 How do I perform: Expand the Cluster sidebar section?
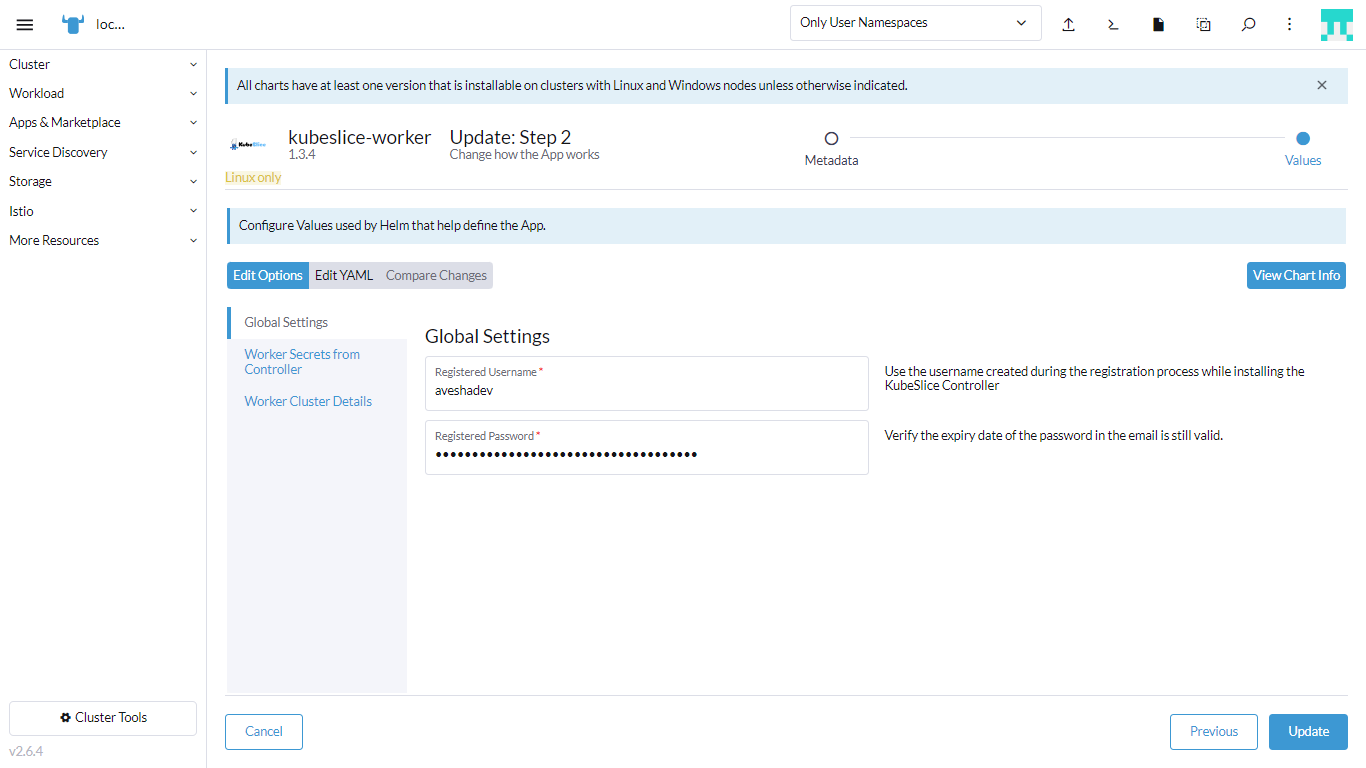(103, 64)
